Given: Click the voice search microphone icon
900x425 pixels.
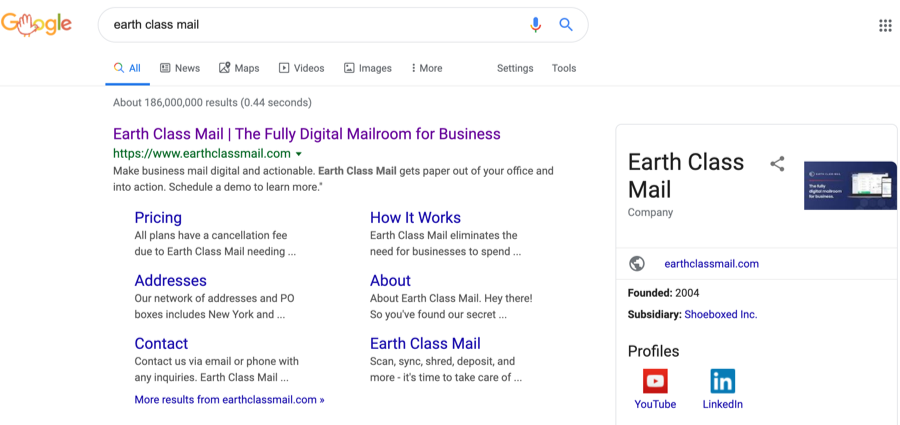Looking at the screenshot, I should tap(535, 25).
